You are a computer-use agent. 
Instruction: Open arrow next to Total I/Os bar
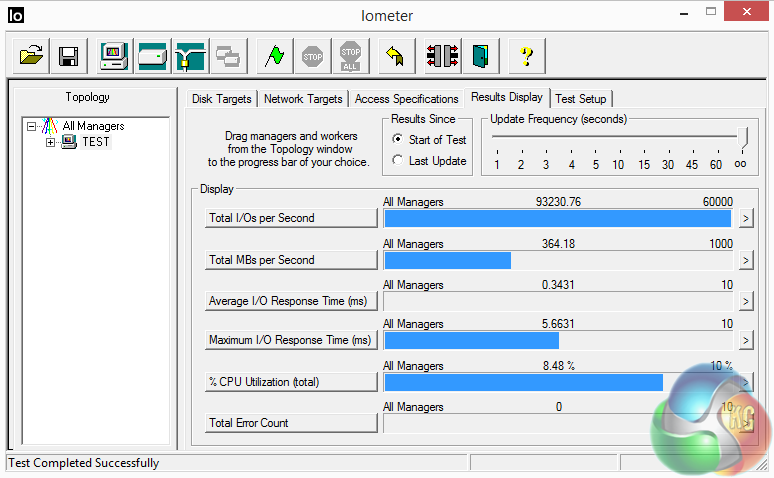pos(746,219)
